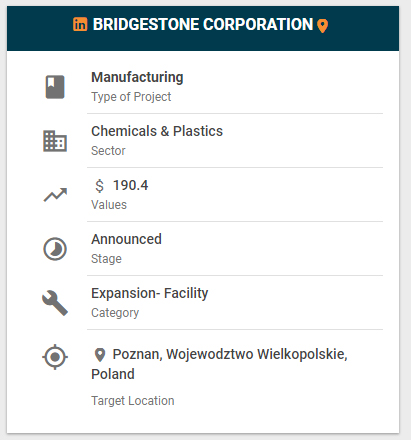Click the building icon next to Sector
411x440 pixels.
(x=55, y=141)
